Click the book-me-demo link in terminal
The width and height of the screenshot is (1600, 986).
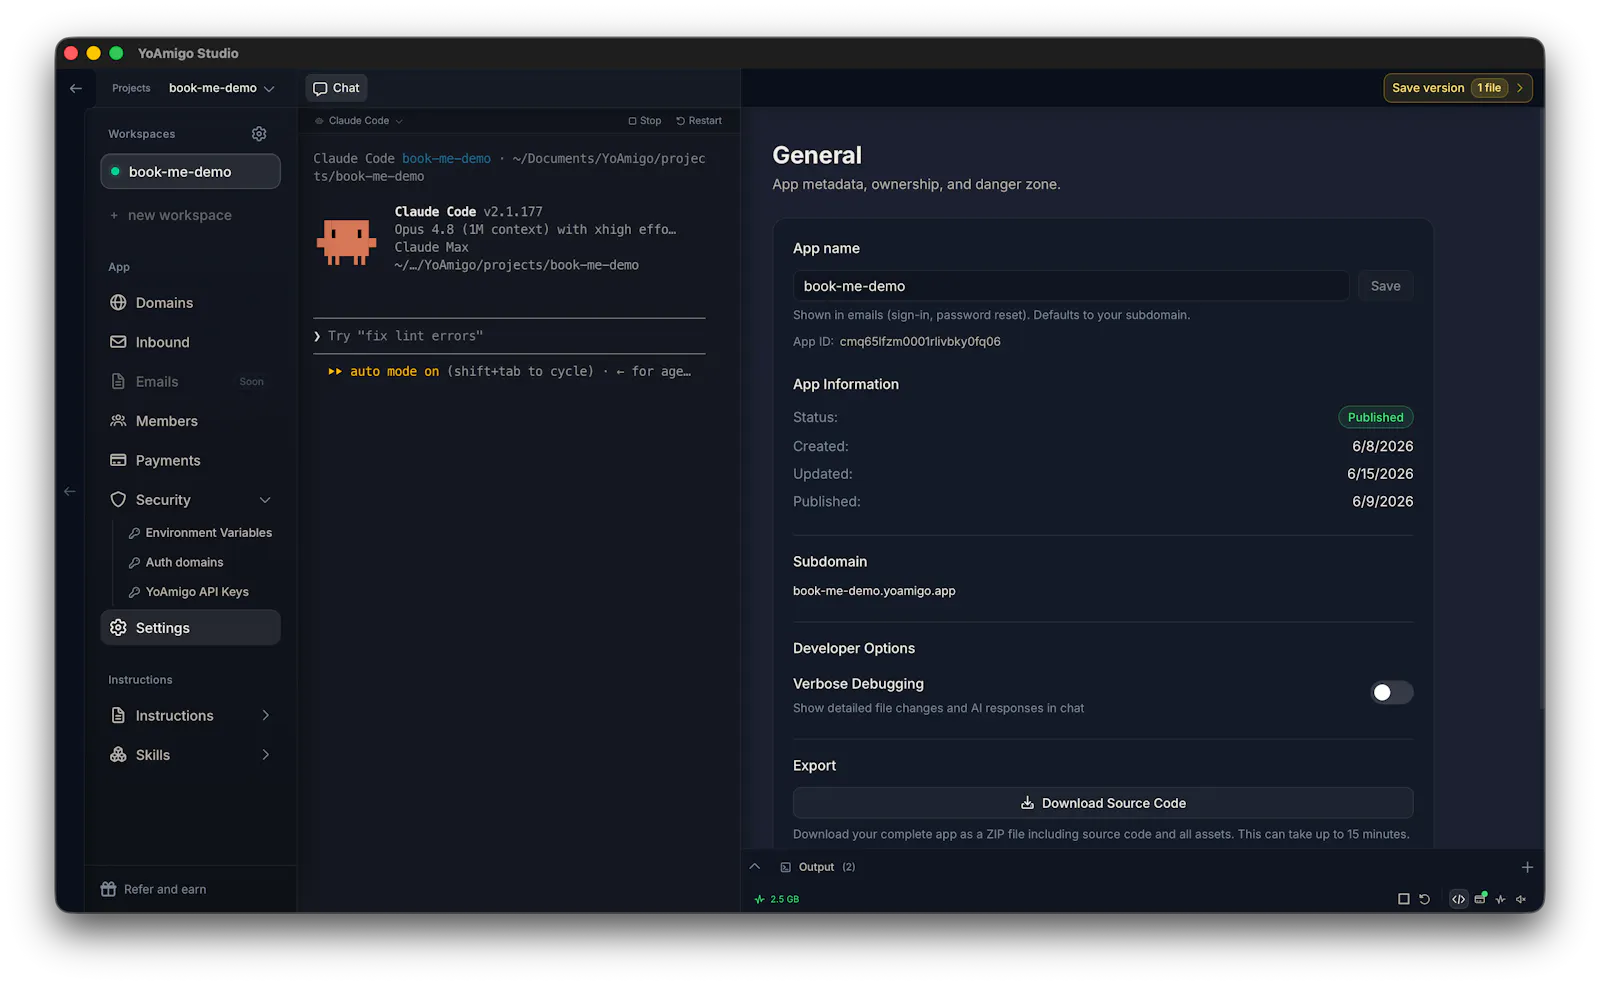click(446, 159)
